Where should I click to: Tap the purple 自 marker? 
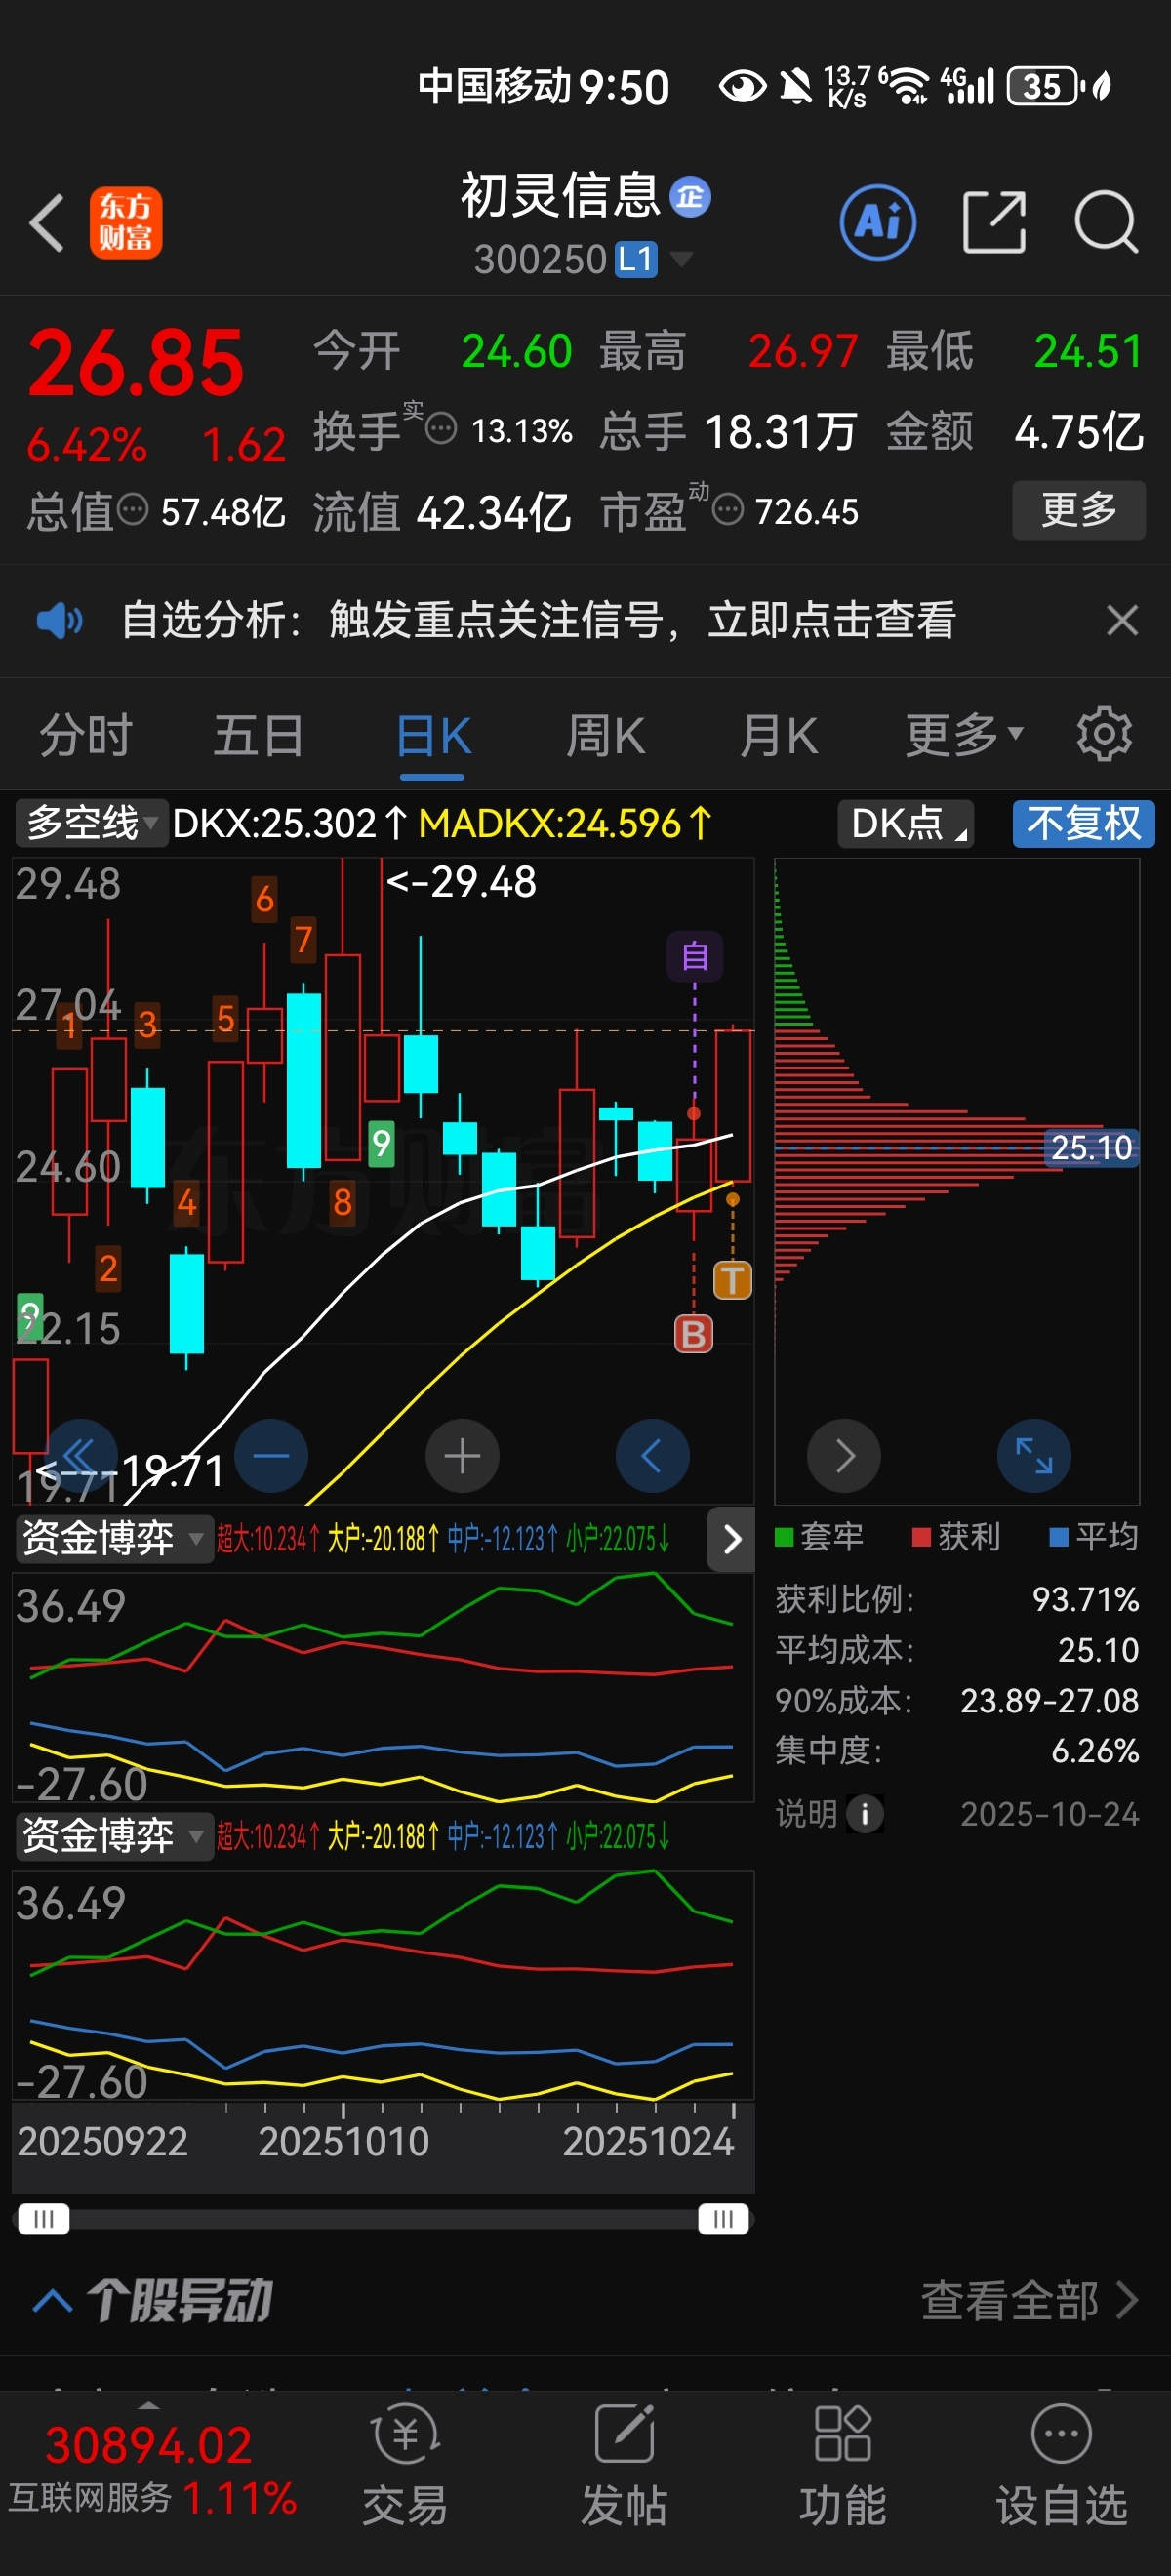pos(695,957)
